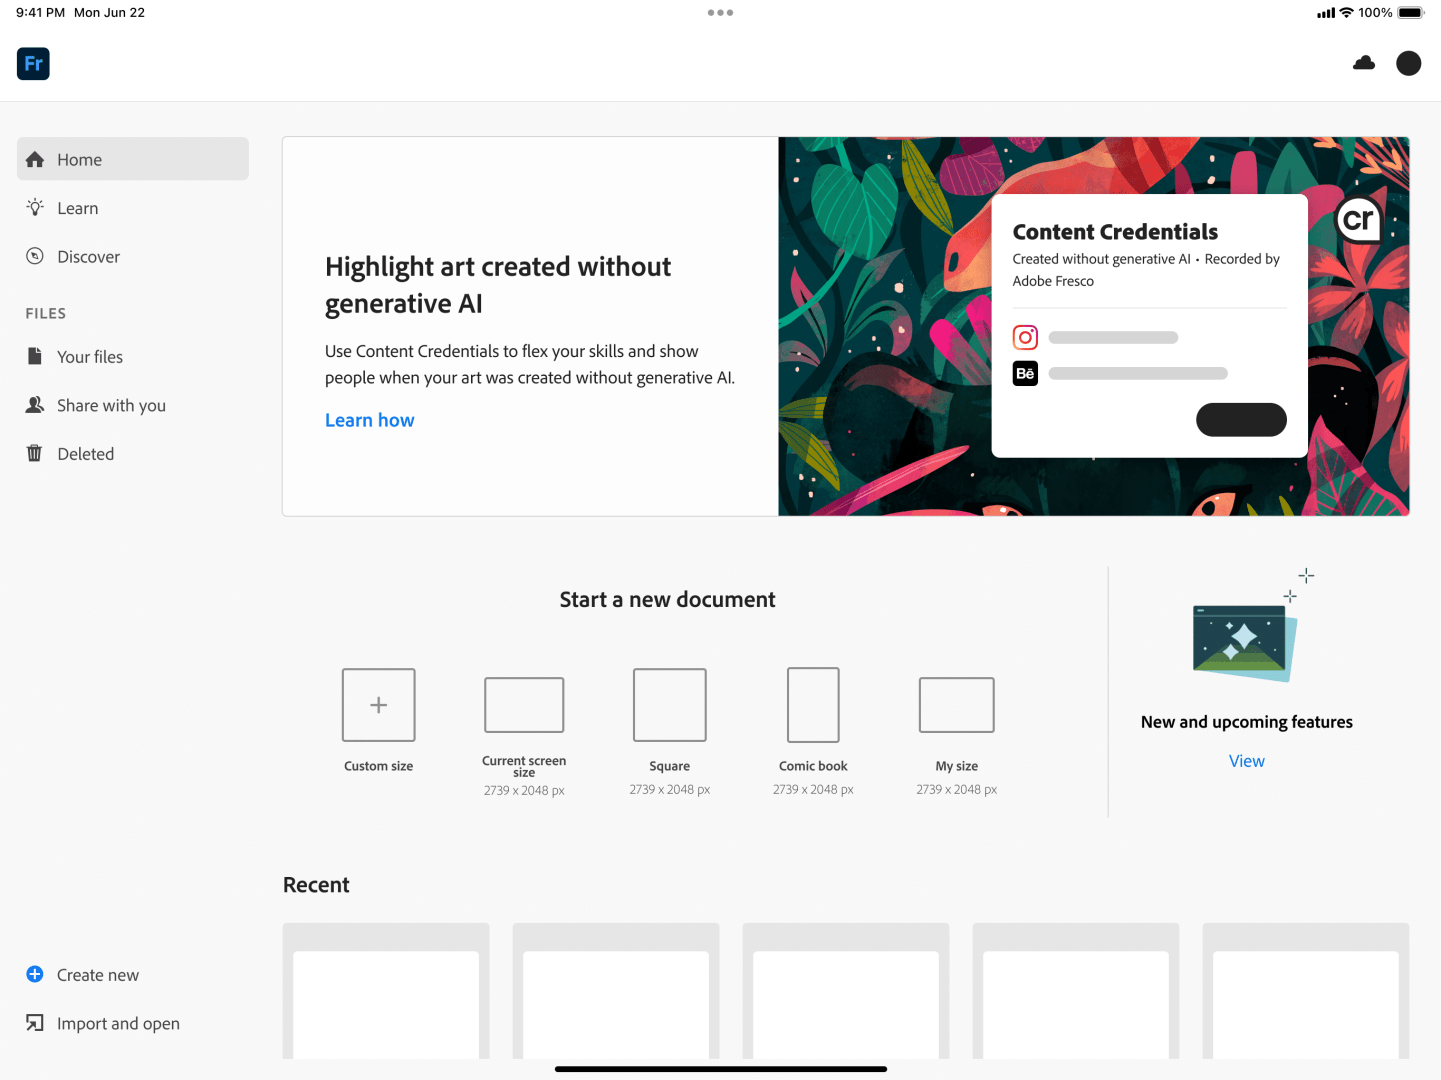Tap Learn how about Content Credentials
This screenshot has width=1441, height=1080.
[x=369, y=419]
